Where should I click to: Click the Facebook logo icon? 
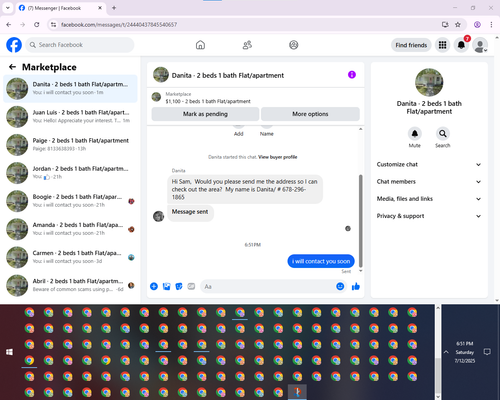14,45
